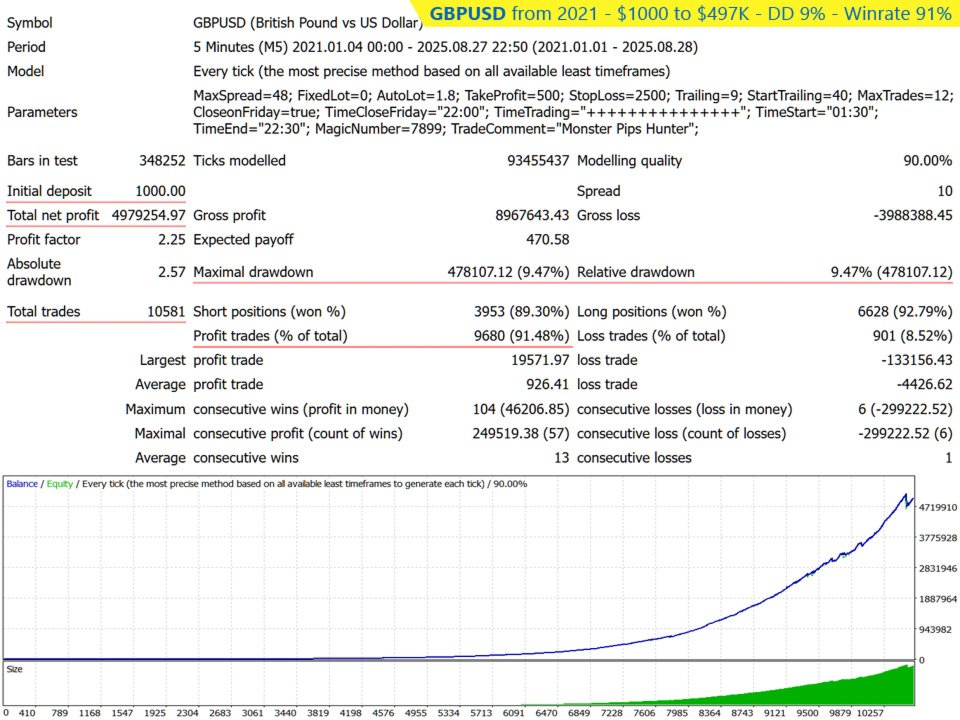Viewport: 960px width, 720px height.
Task: Click the consecutive losses value 6 (-299222.52)
Action: (905, 409)
